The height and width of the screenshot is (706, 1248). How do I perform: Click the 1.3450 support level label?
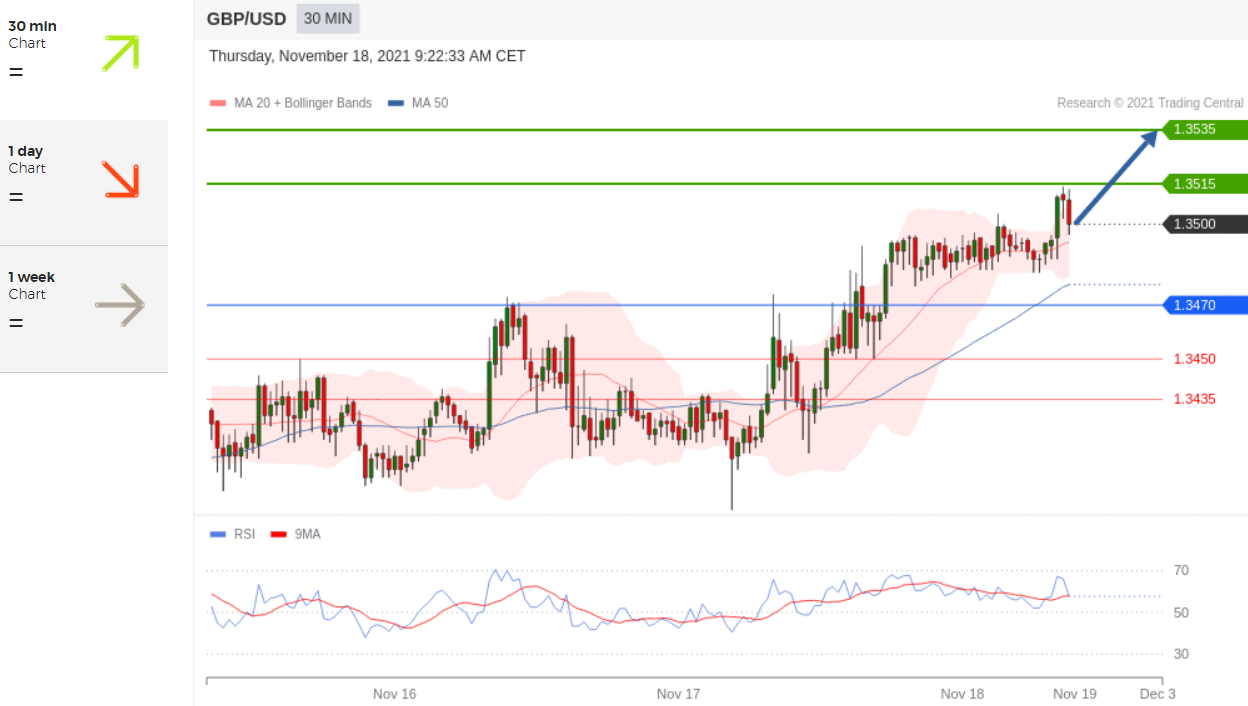[1195, 358]
